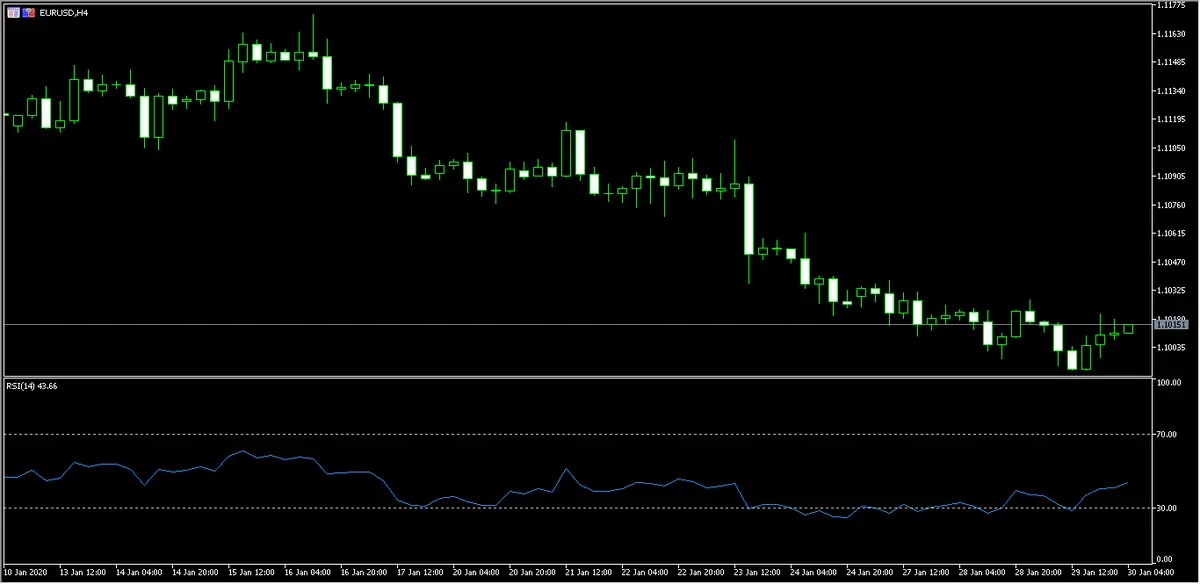The width and height of the screenshot is (1200, 584).
Task: Select the RSI(14) 43.66 indicator label
Action: tap(32, 386)
